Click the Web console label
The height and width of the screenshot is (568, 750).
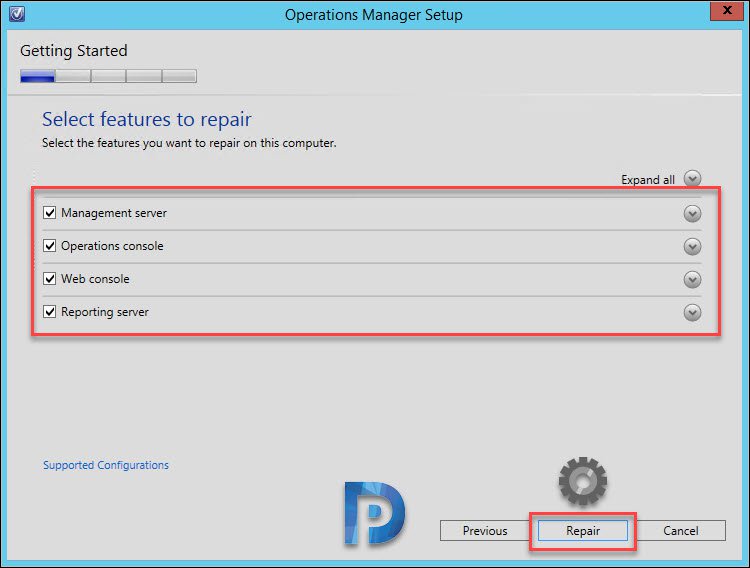point(95,279)
